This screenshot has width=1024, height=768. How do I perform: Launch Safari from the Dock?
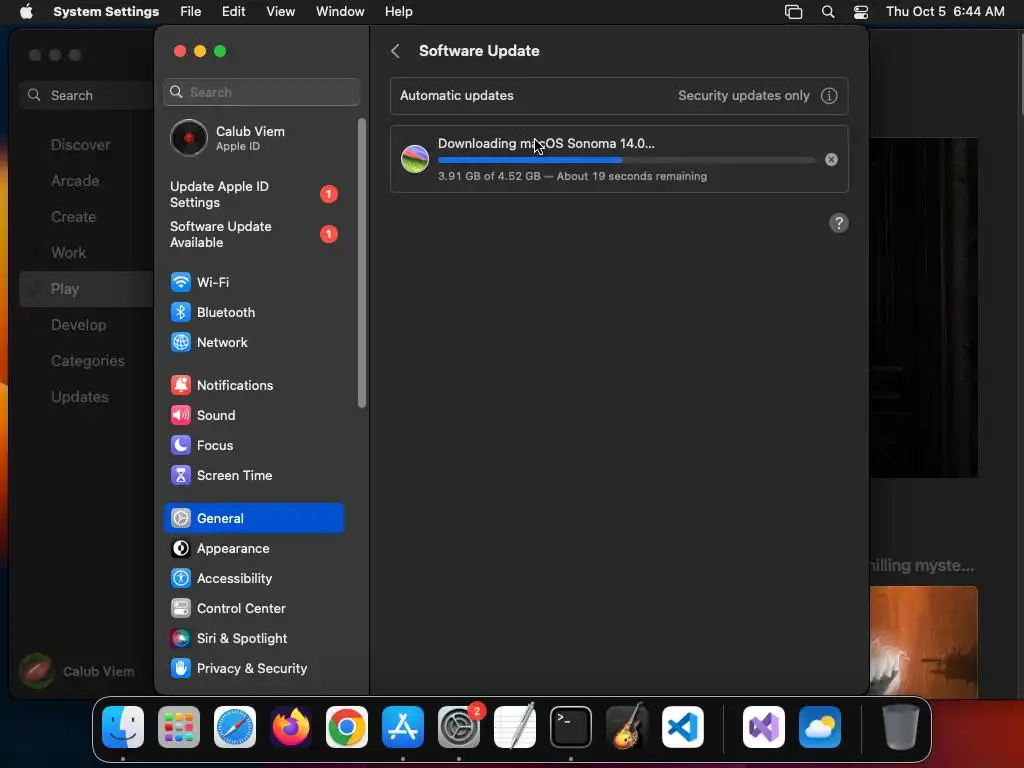234,727
